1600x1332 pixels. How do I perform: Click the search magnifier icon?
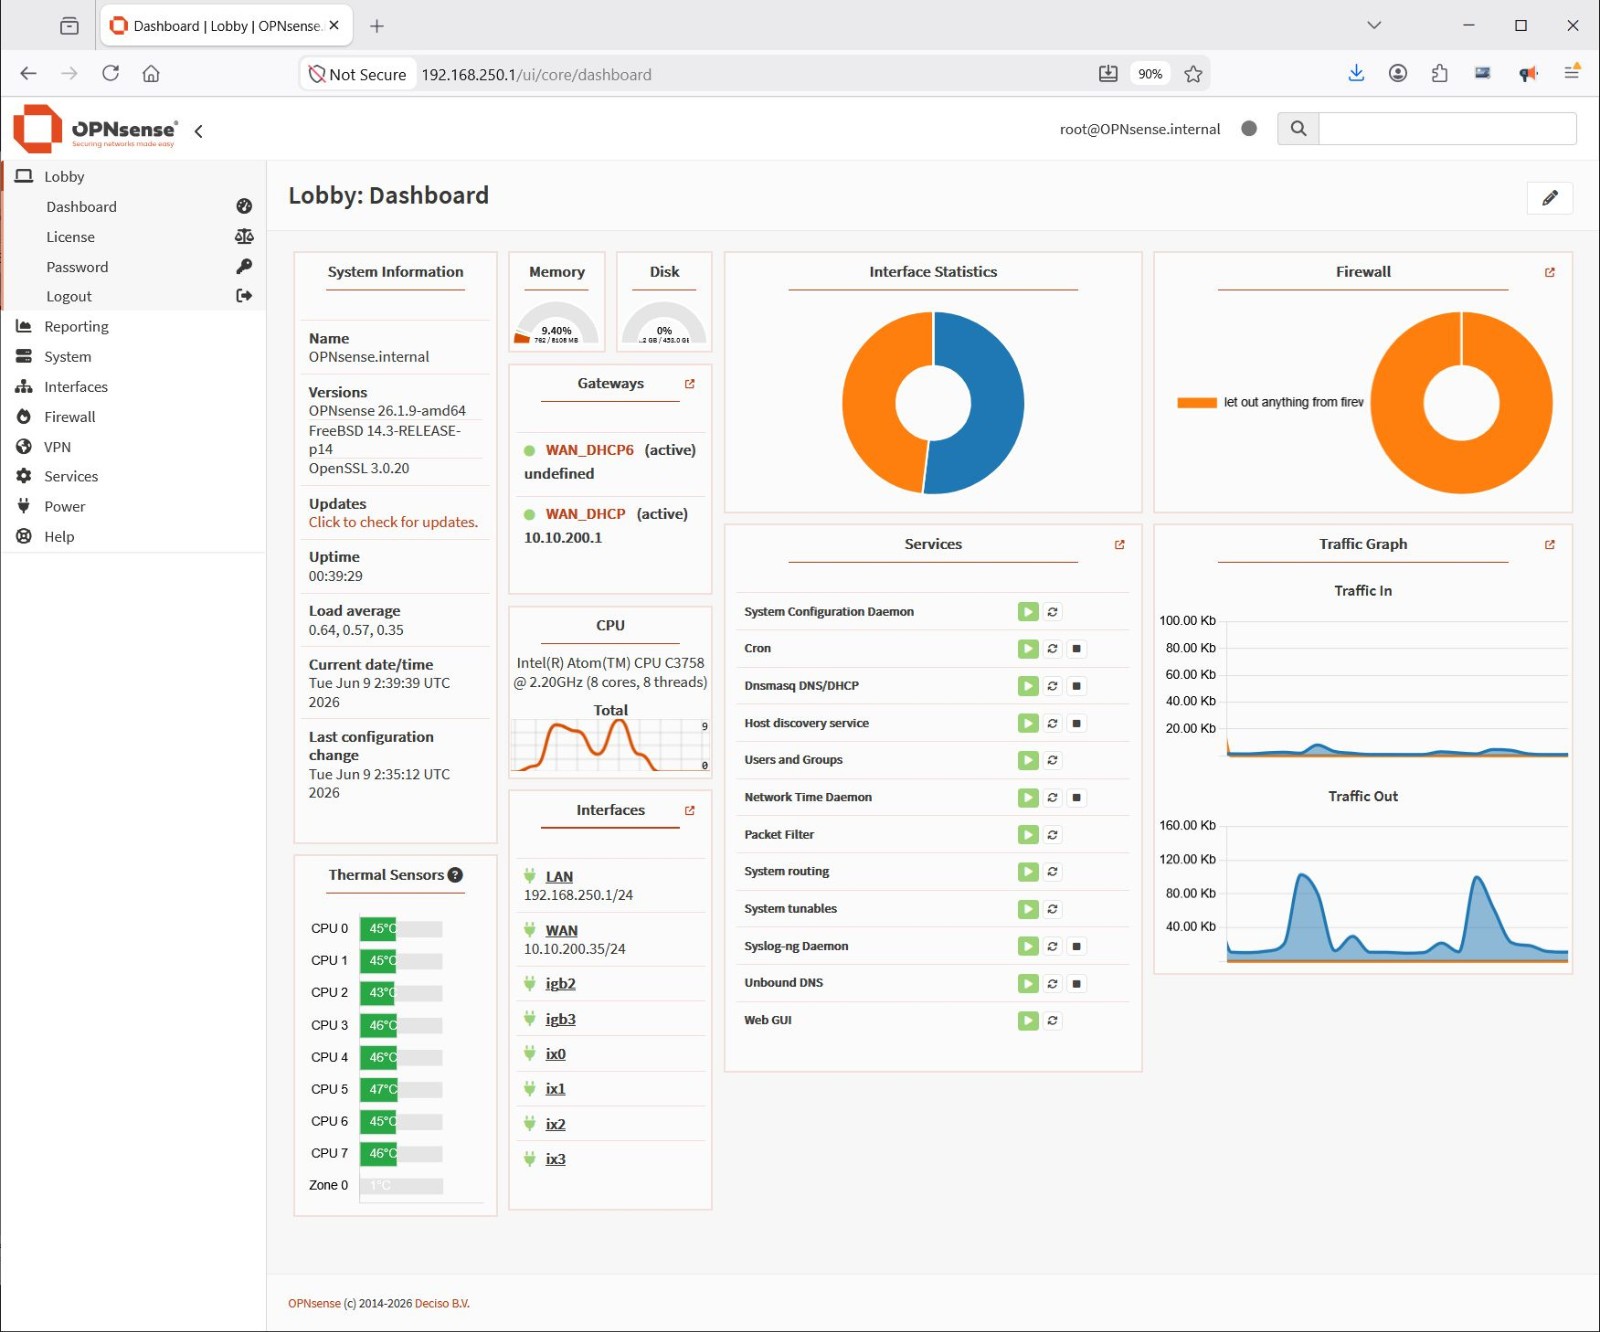pos(1298,128)
